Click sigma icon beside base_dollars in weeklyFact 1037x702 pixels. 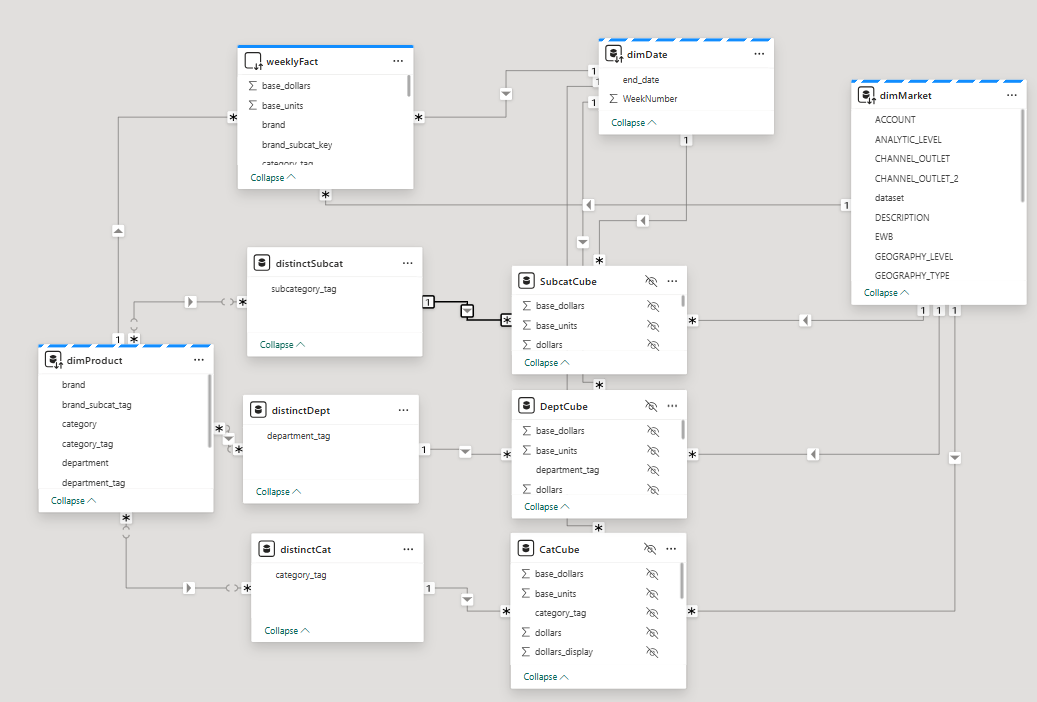click(x=253, y=85)
